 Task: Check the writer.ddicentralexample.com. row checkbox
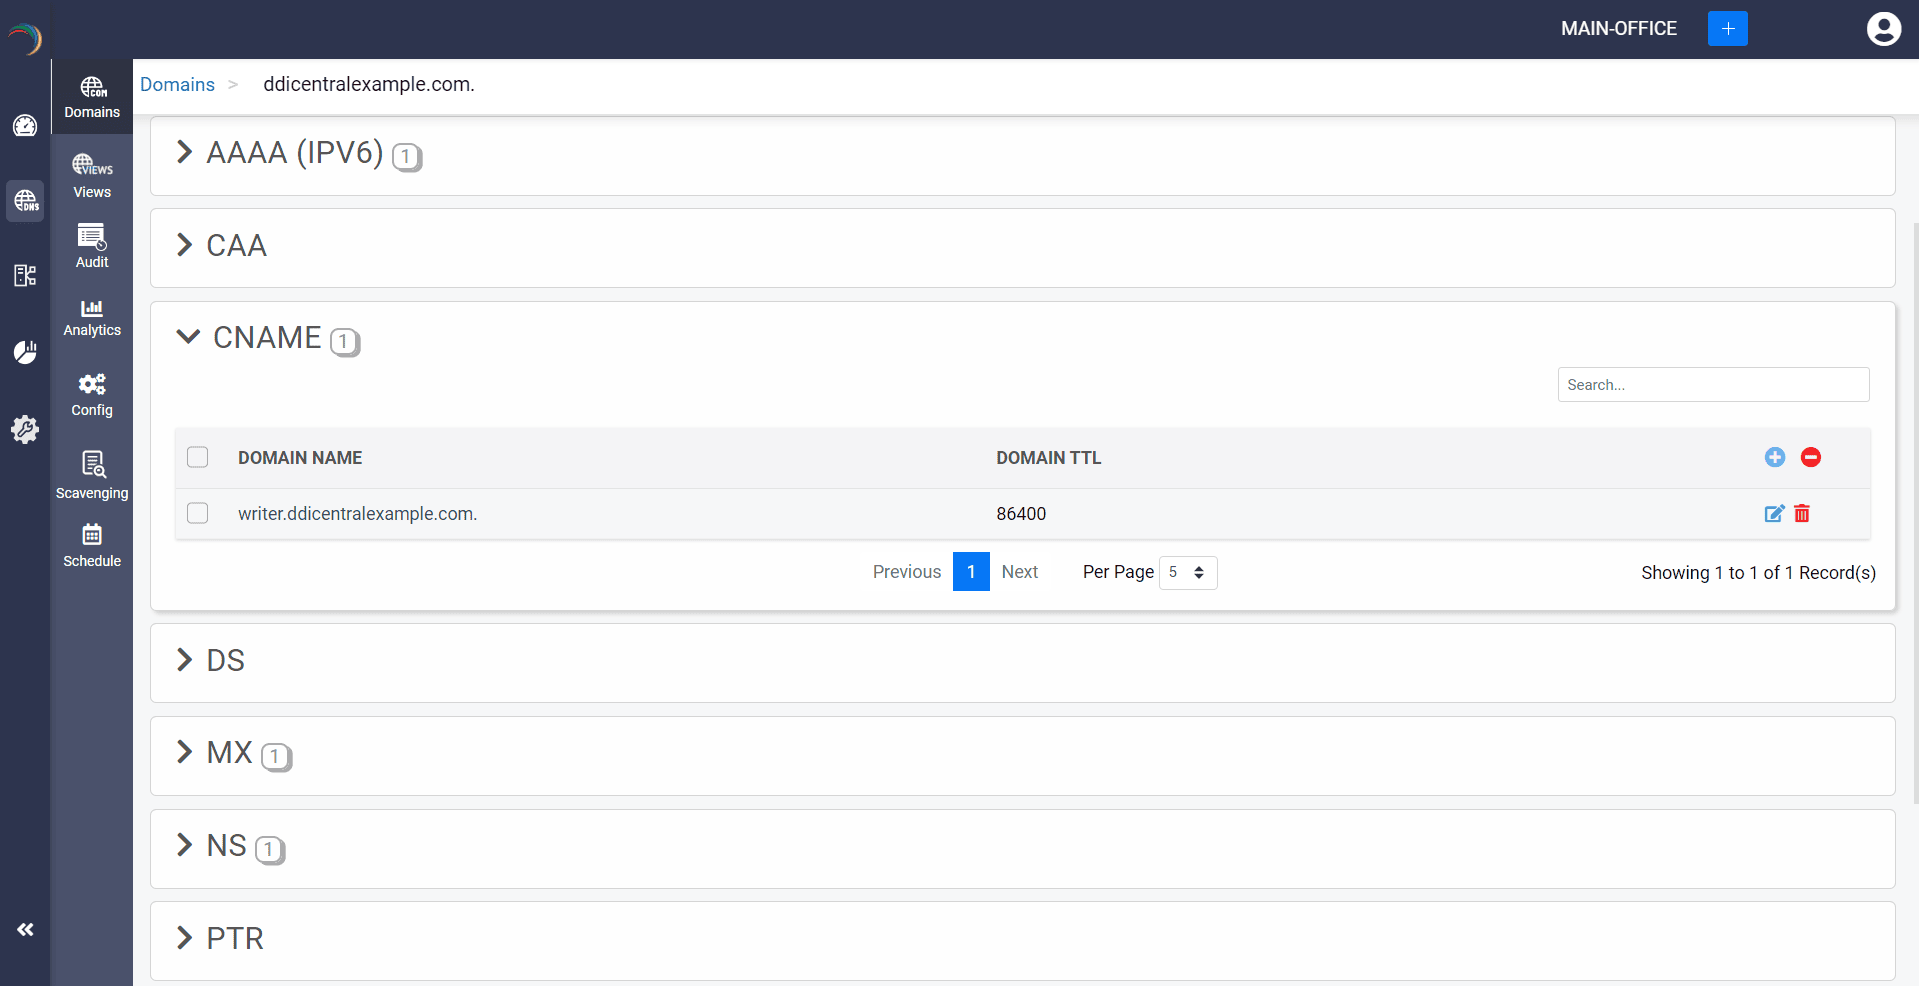tap(198, 513)
